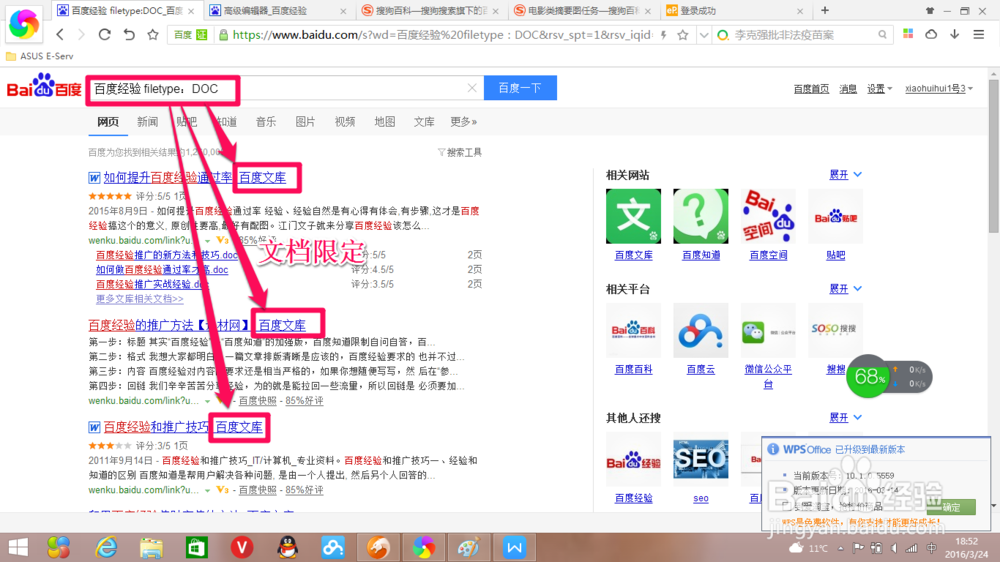Viewport: 1000px width, 562px height.
Task: Expand the 更多» tab options
Action: 464,122
